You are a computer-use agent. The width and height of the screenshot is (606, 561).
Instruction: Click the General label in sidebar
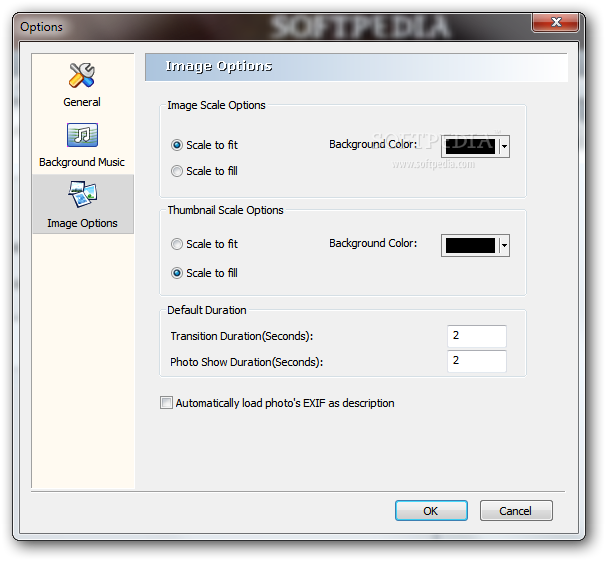click(x=82, y=102)
